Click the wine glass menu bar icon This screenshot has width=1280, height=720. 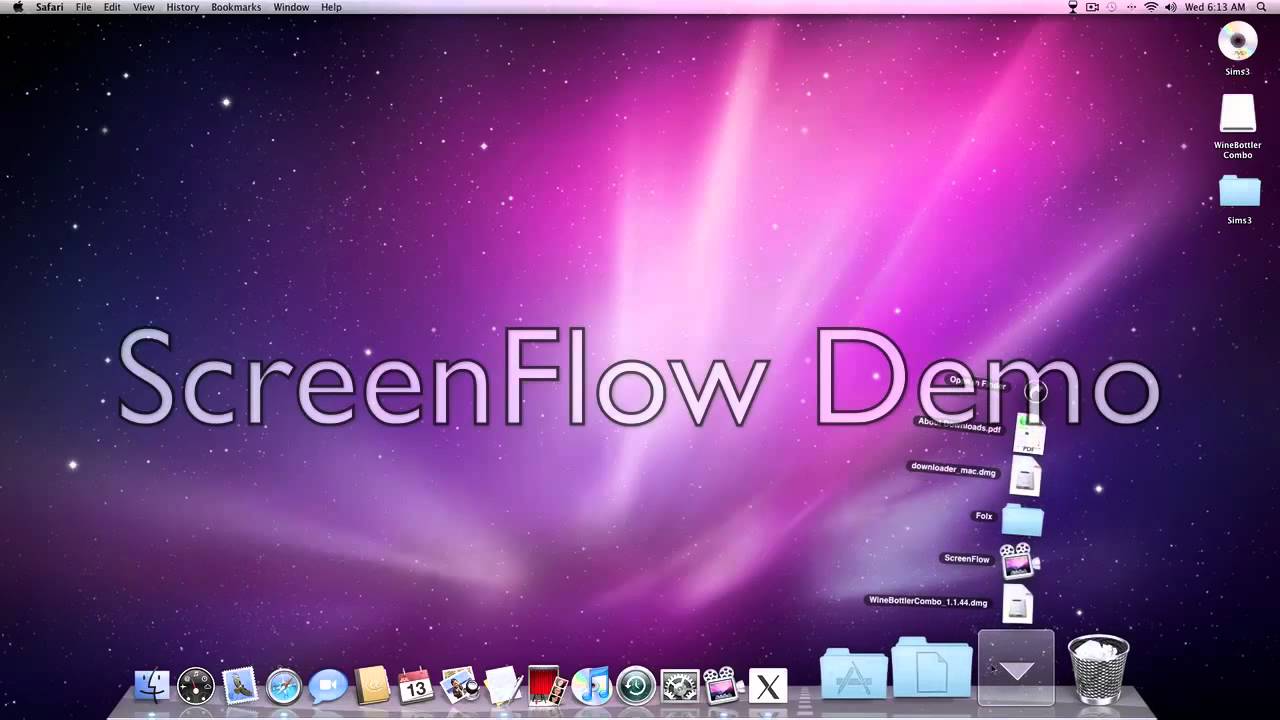(x=1073, y=7)
